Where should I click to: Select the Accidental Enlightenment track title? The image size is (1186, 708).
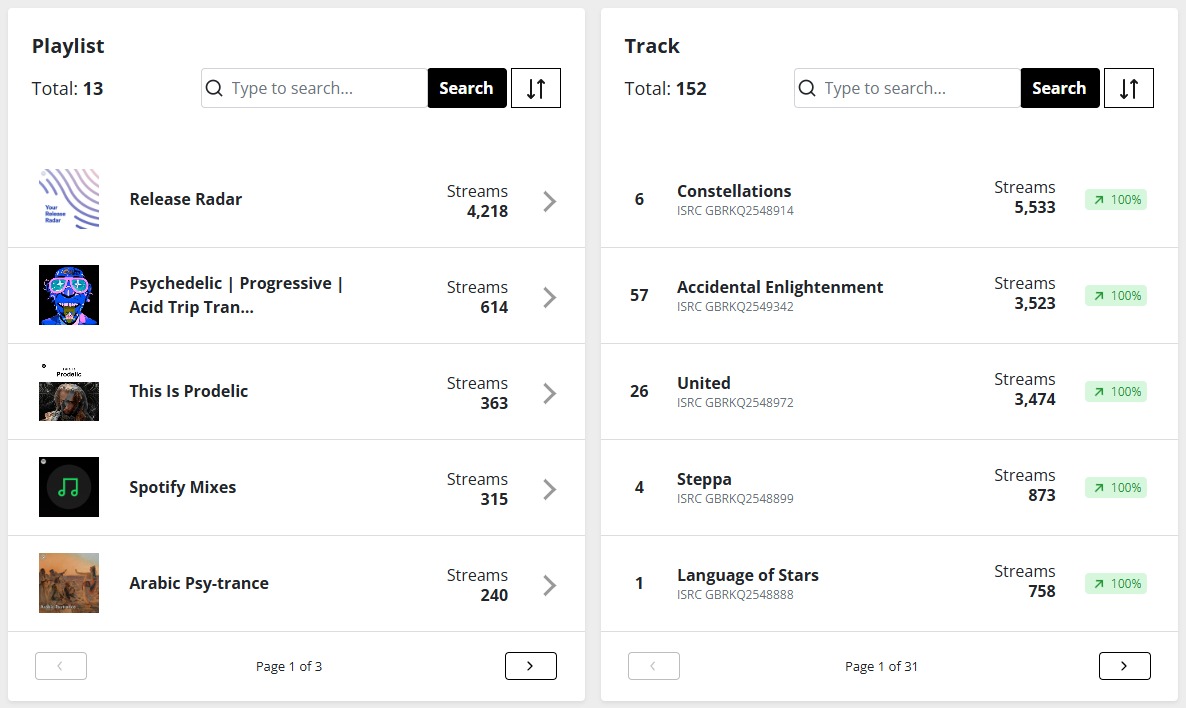tap(779, 287)
